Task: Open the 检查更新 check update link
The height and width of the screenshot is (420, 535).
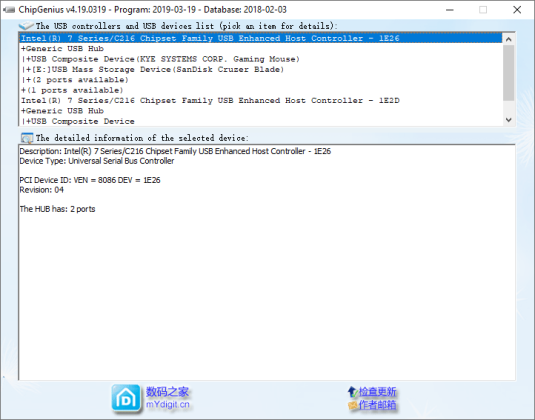Action: click(377, 392)
